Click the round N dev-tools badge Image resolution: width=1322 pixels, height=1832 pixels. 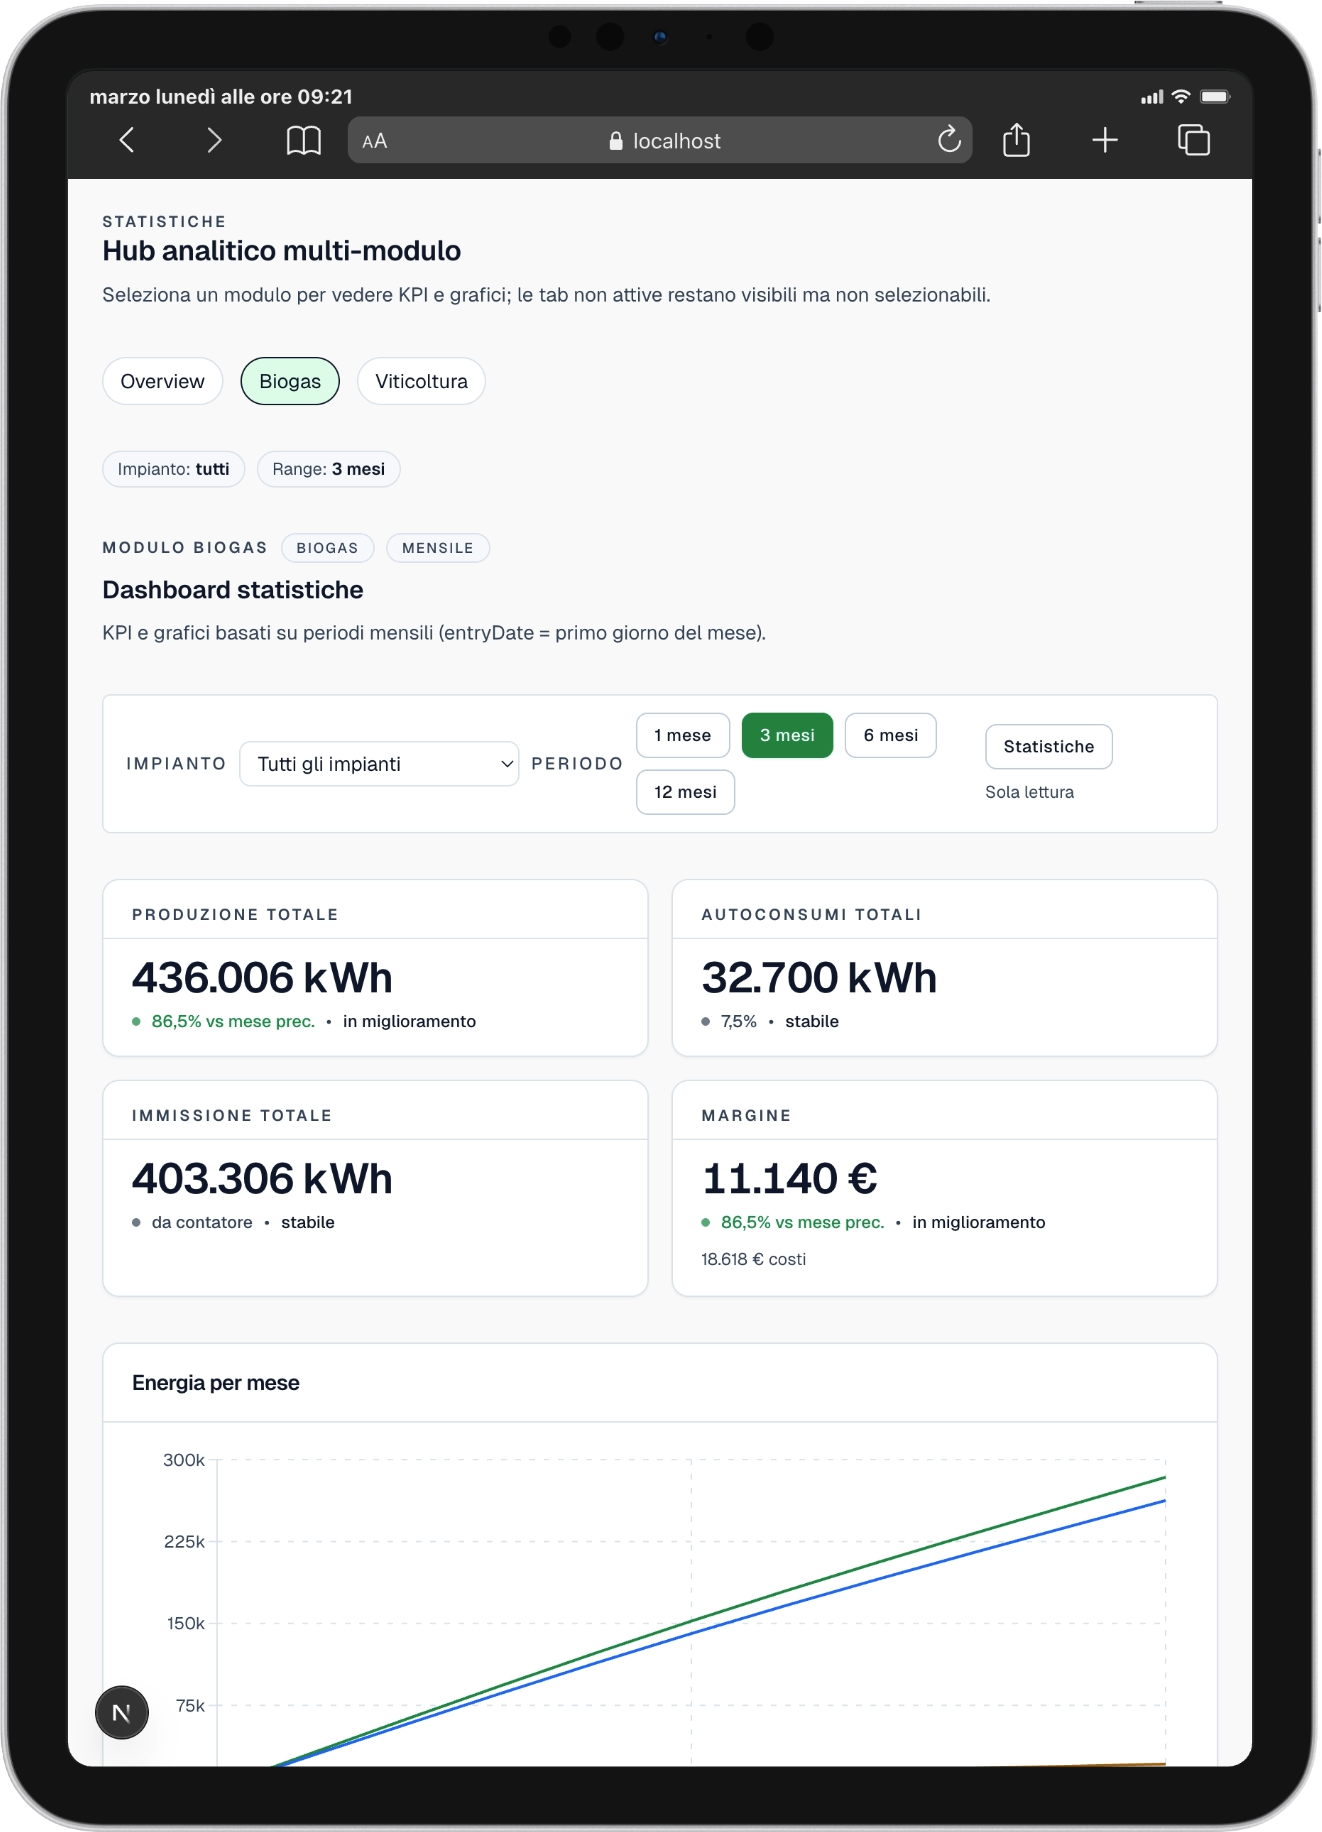click(122, 1713)
